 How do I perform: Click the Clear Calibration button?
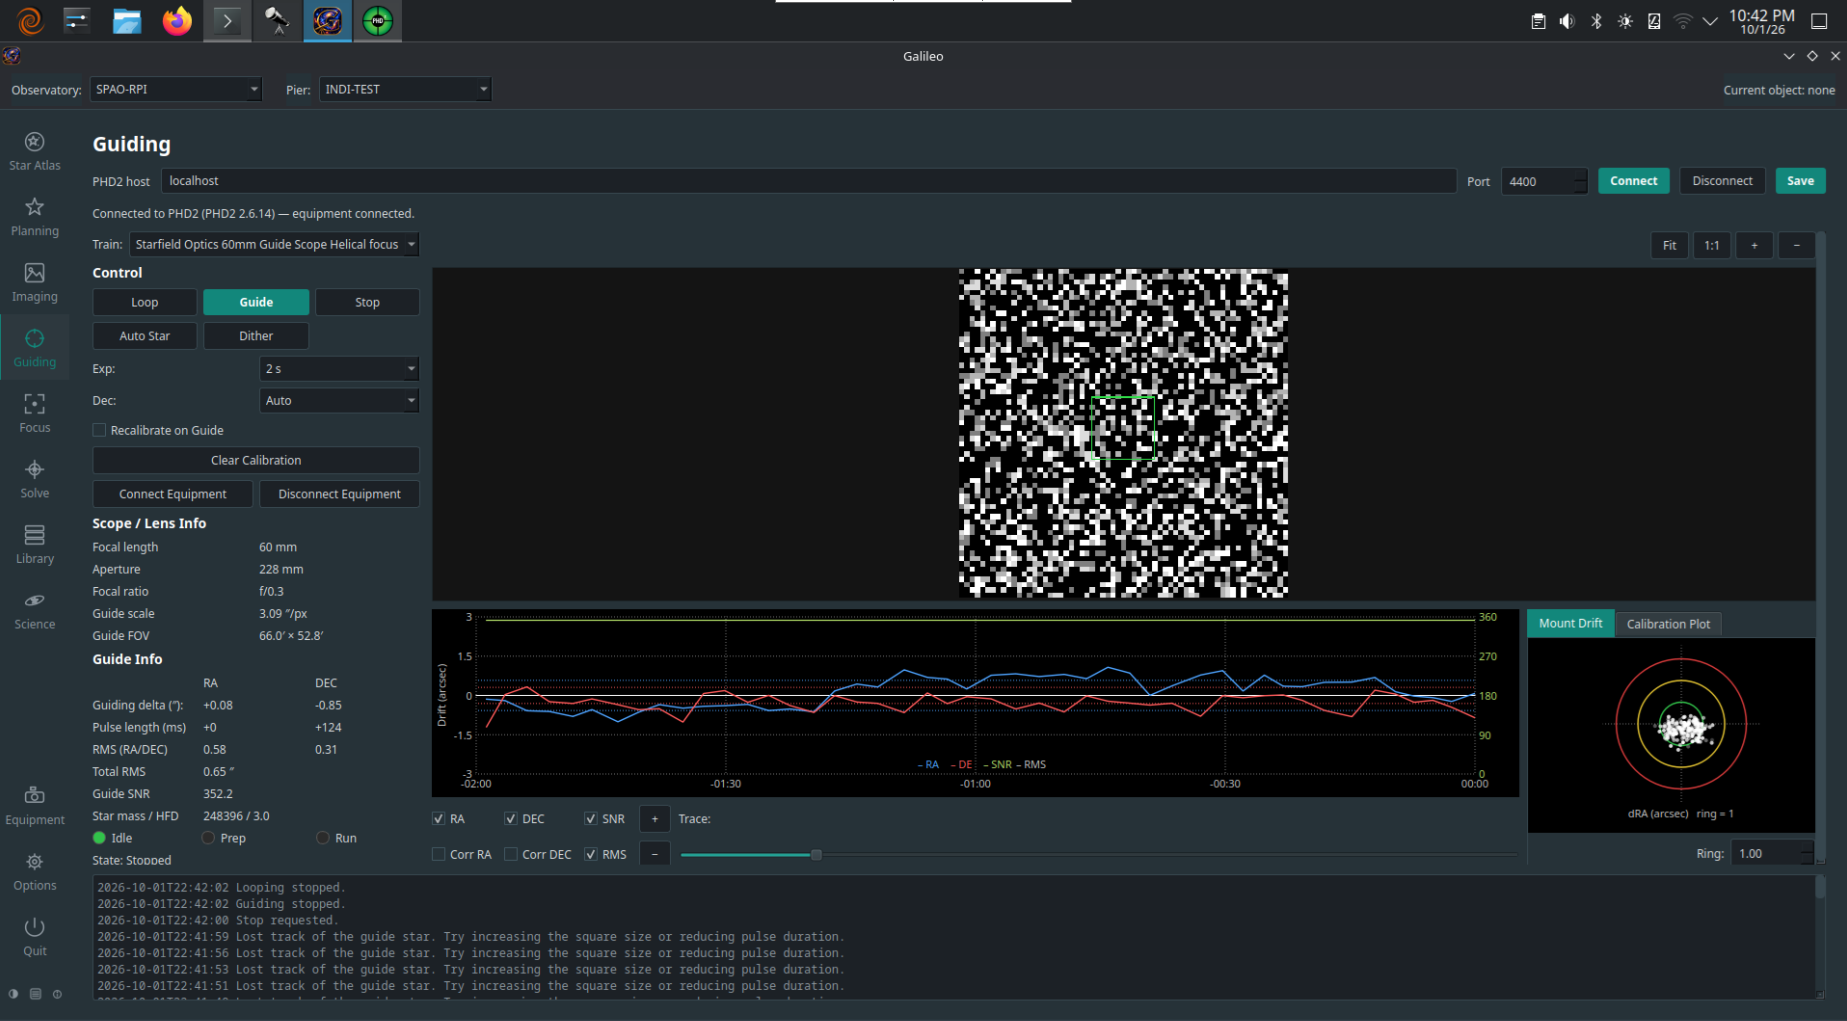tap(256, 460)
